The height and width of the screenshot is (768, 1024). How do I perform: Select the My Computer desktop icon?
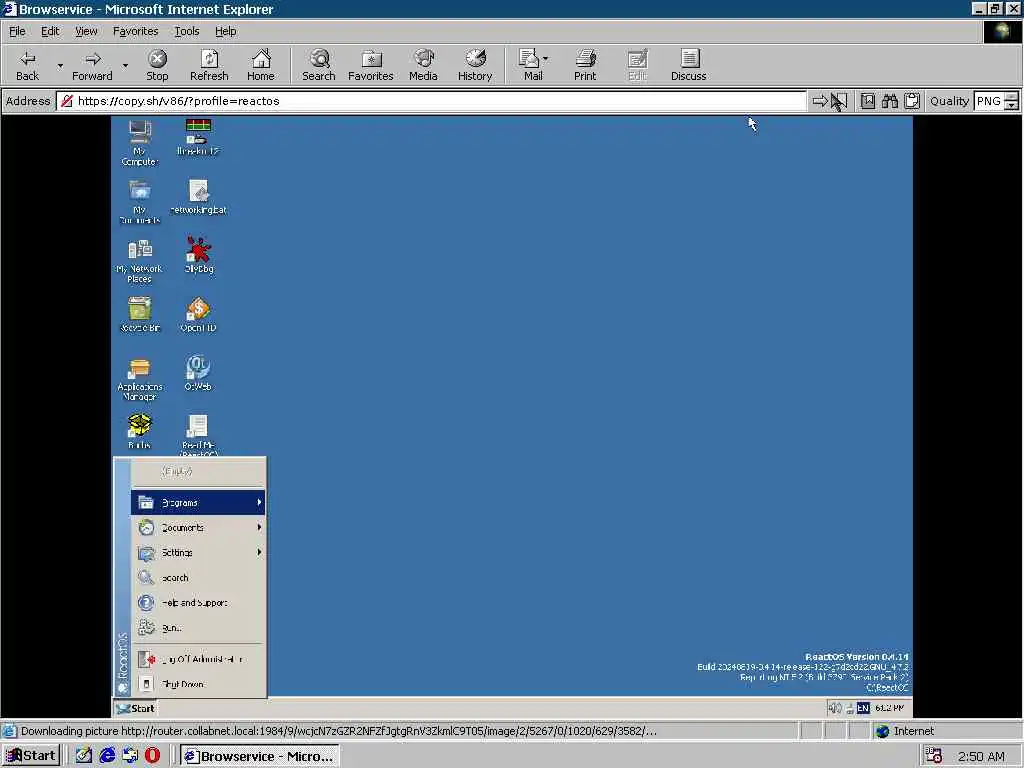pos(140,142)
